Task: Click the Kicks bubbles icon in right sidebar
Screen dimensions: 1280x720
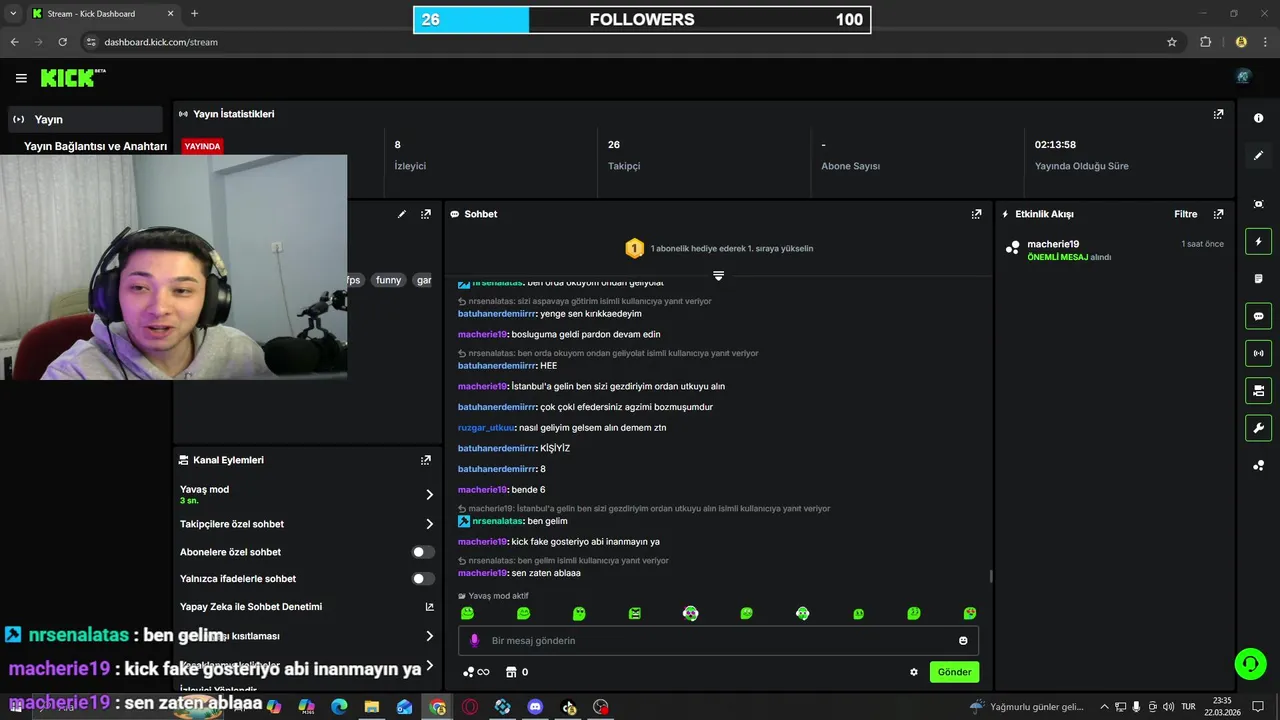Action: point(1258,466)
